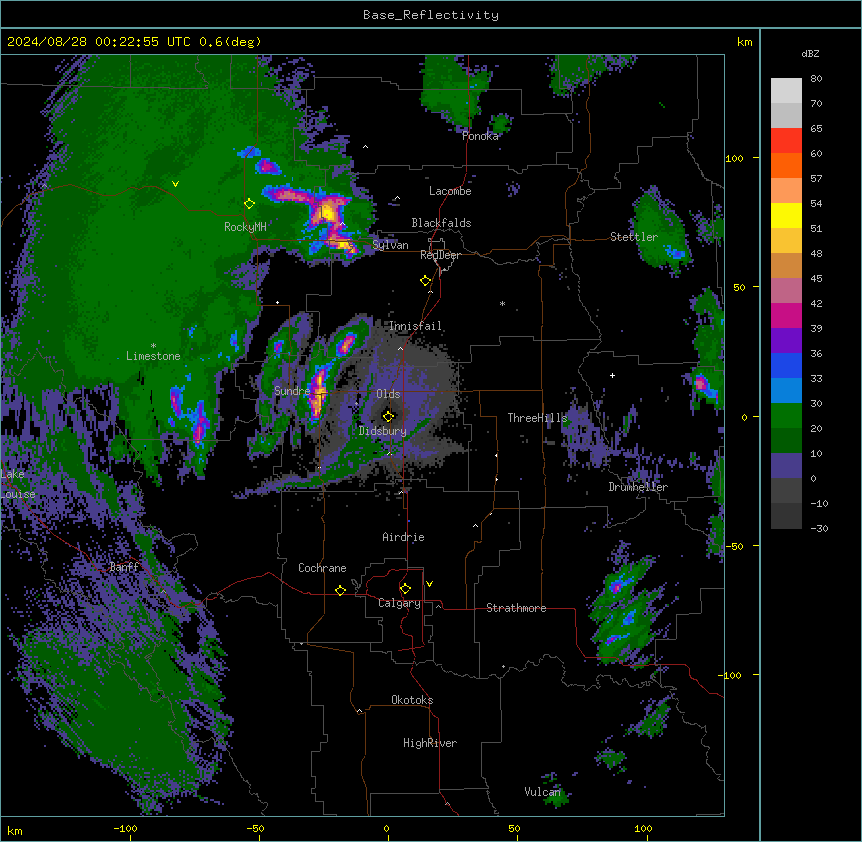The image size is (862, 842).
Task: Click the km unit label at top right
Action: (x=745, y=42)
